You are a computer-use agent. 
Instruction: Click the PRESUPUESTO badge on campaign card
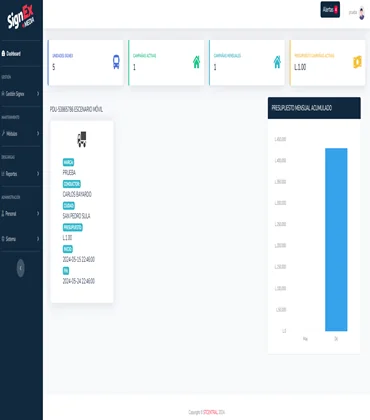pyautogui.click(x=73, y=227)
